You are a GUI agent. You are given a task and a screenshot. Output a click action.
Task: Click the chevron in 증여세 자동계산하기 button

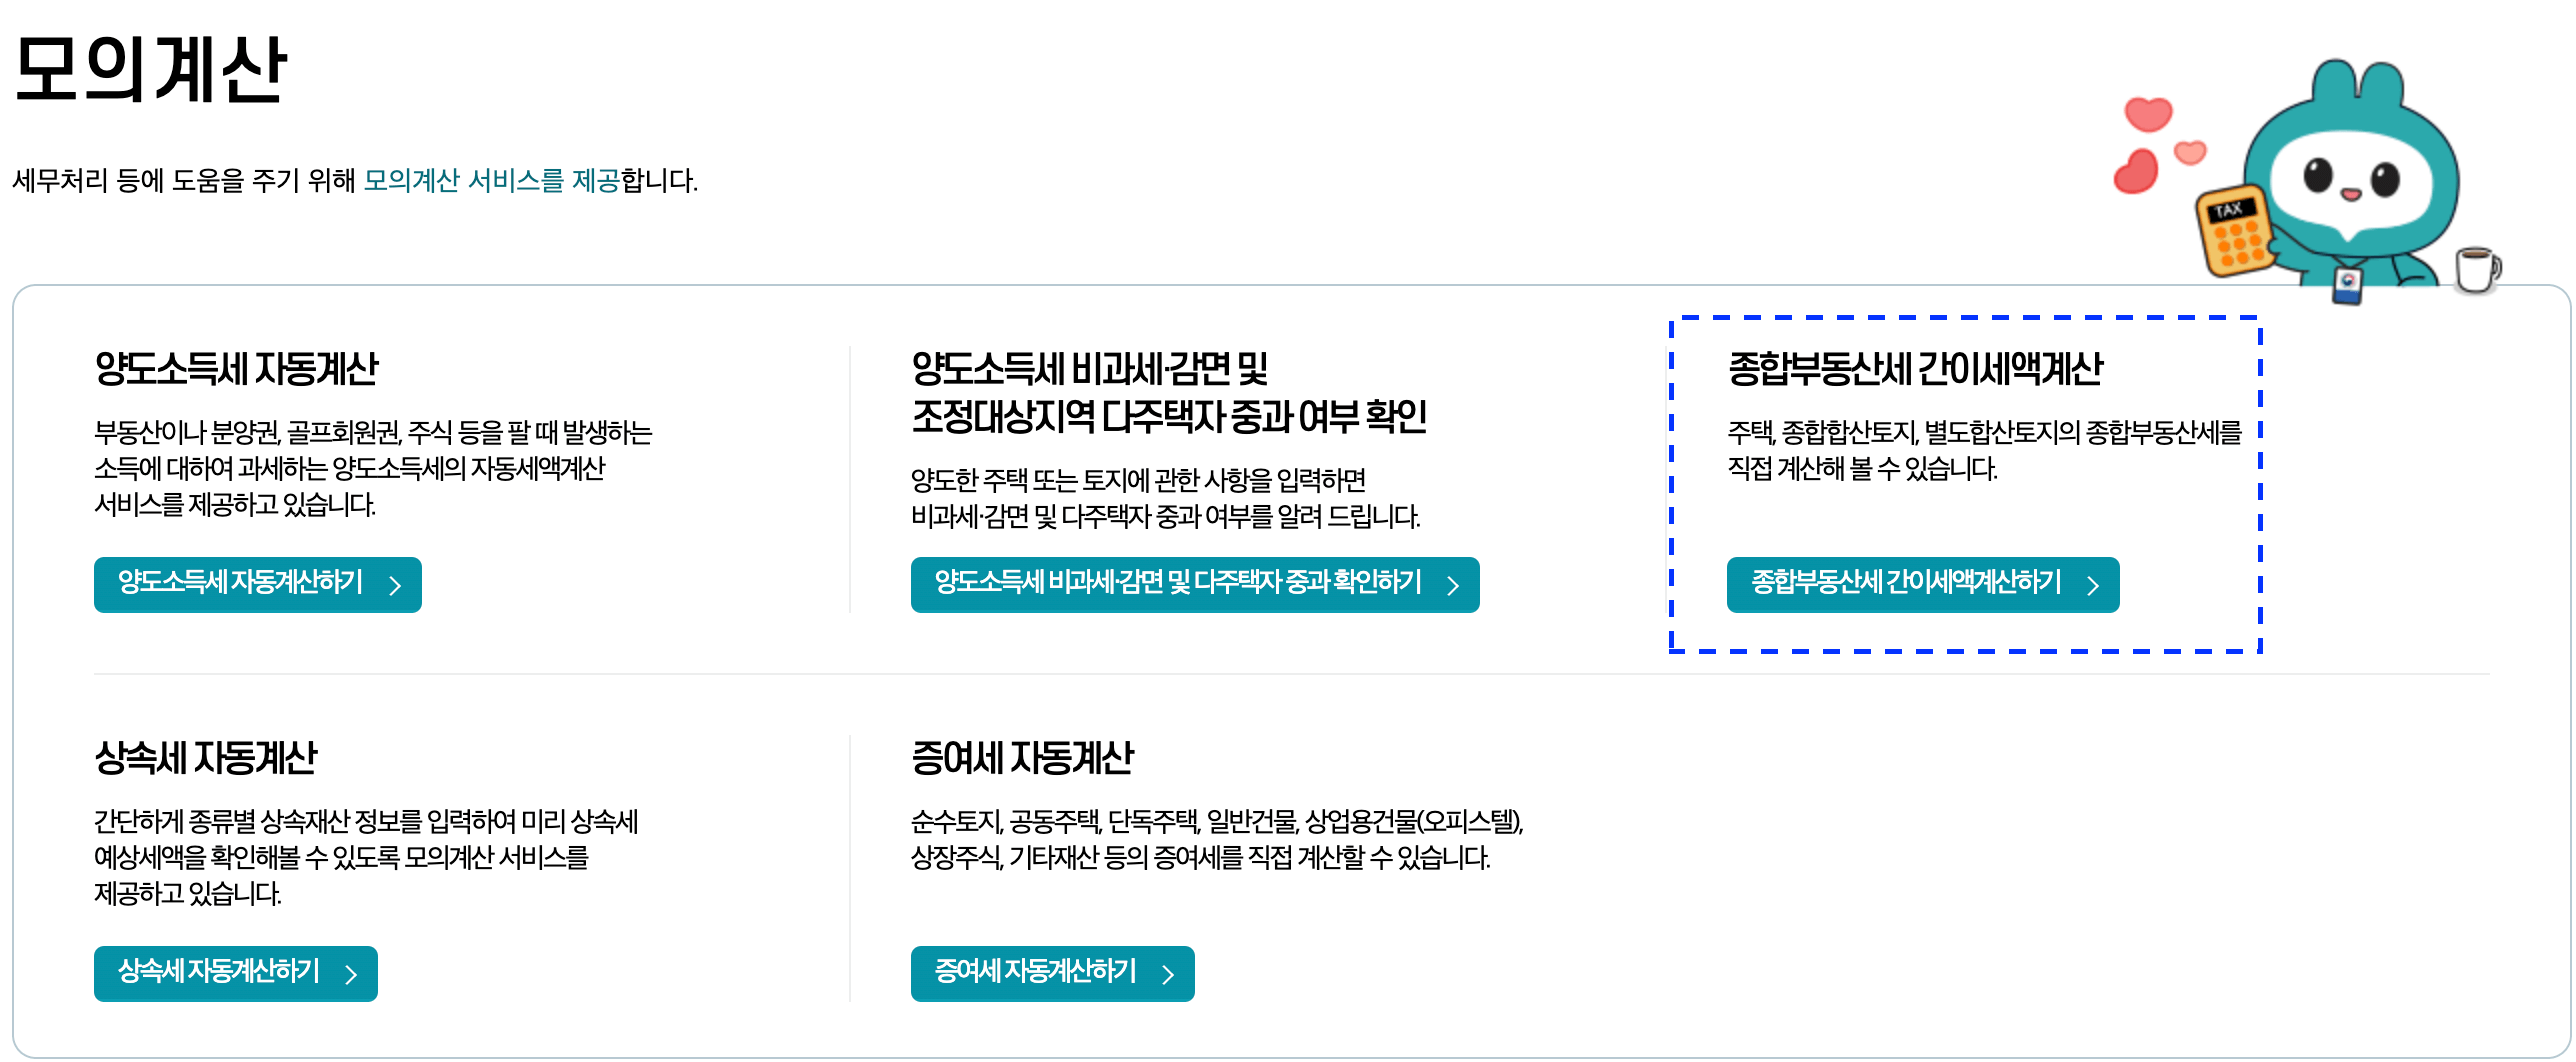coord(1167,973)
